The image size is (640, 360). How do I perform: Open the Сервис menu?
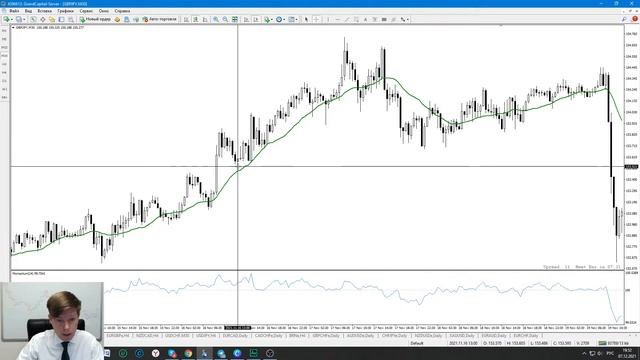click(86, 11)
